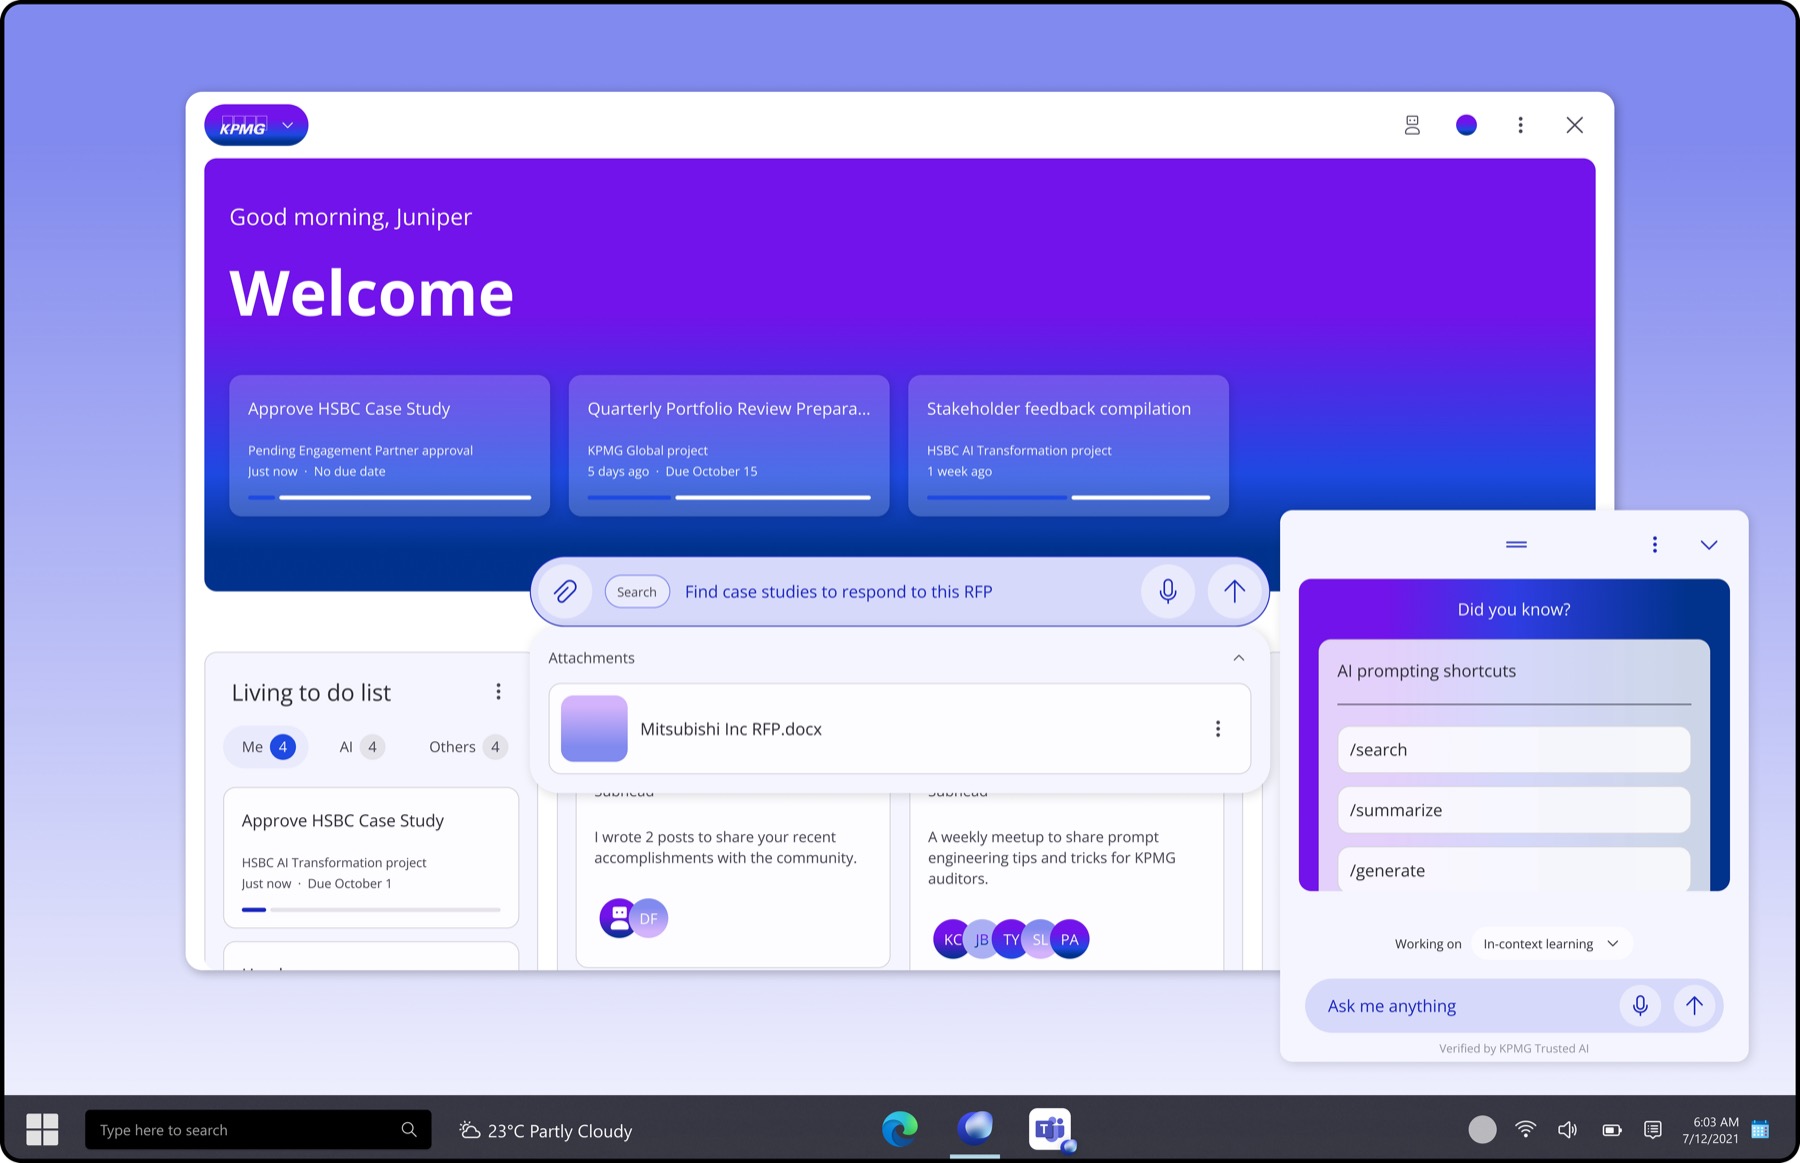This screenshot has width=1800, height=1163.
Task: Select the Mitsubishi Inc RFP.docx file name
Action: point(731,729)
